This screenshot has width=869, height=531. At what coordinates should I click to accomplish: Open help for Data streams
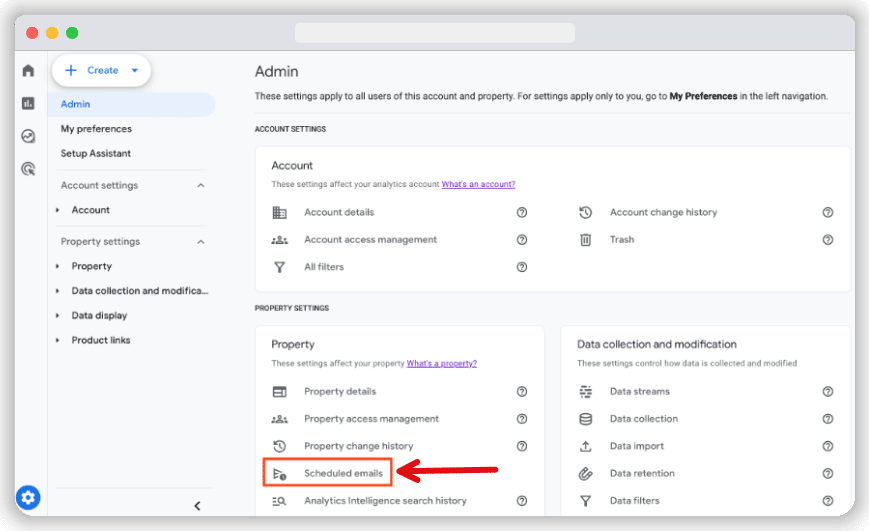coord(827,392)
